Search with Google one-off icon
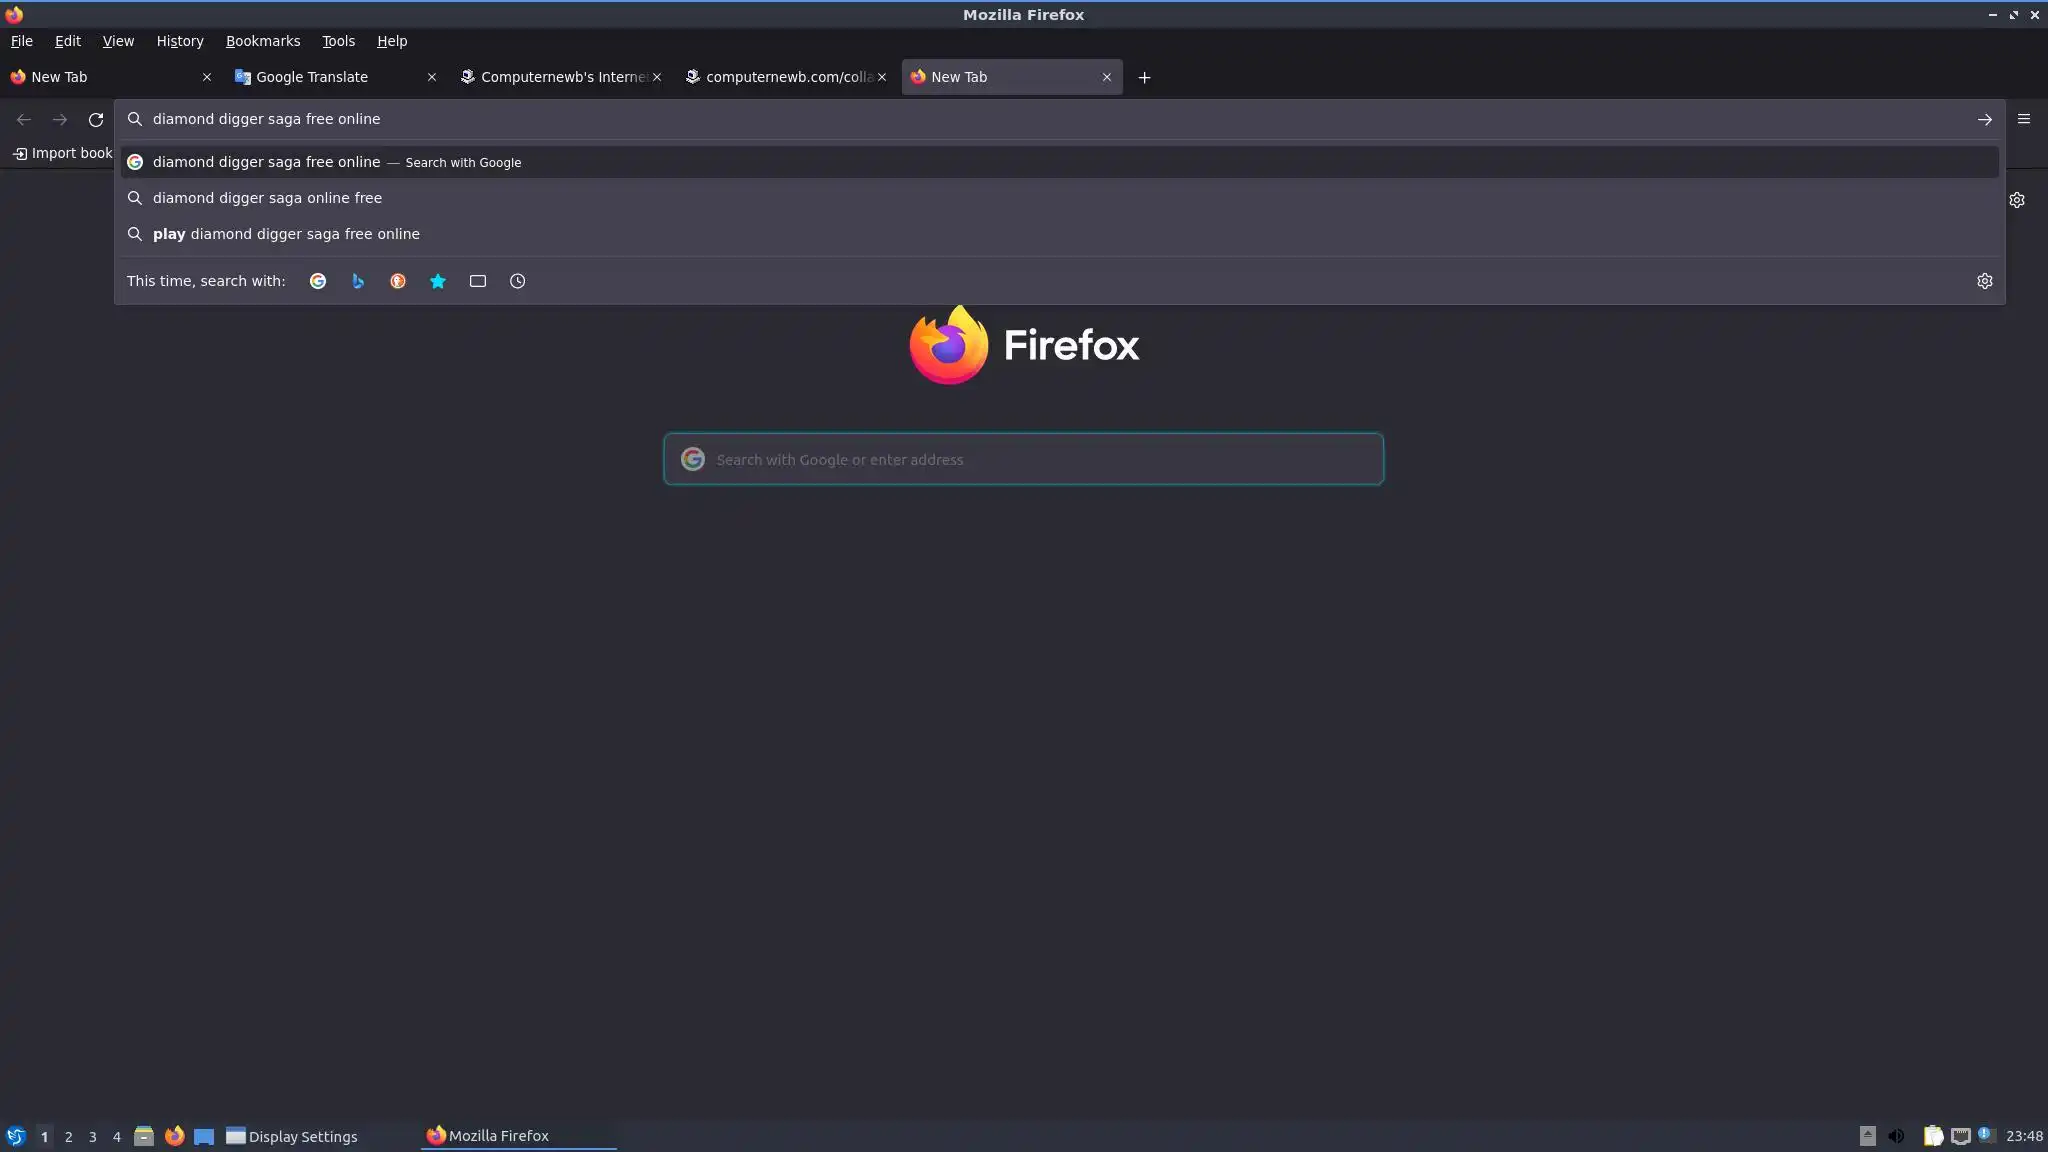This screenshot has width=2048, height=1152. click(x=318, y=281)
